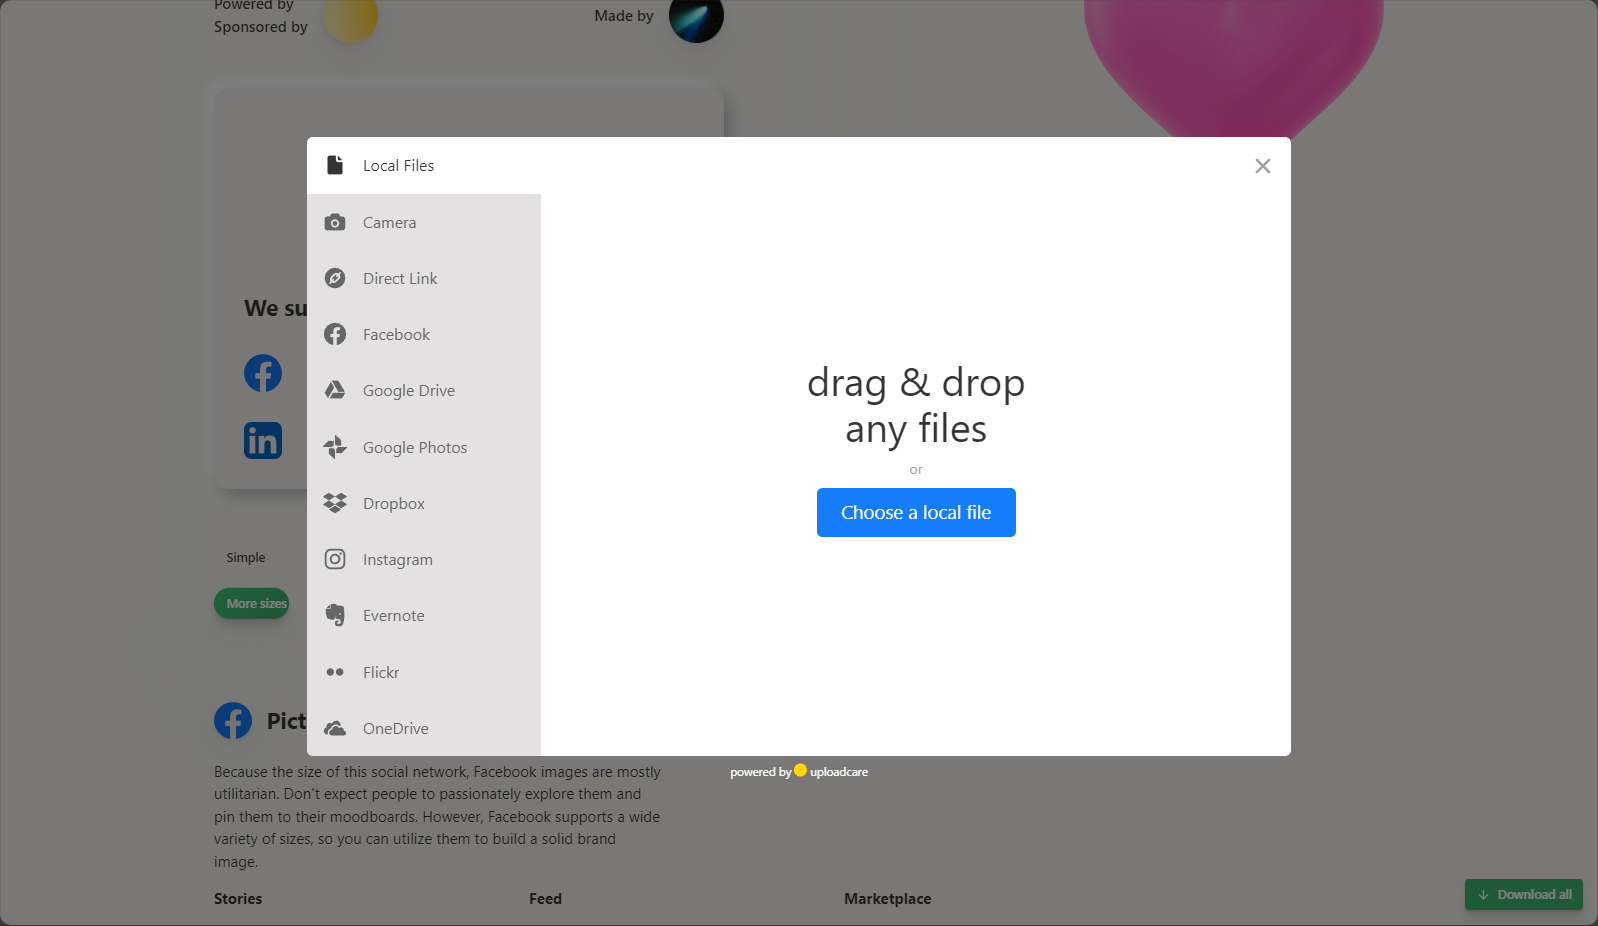Click the Choose a local file button
The width and height of the screenshot is (1598, 926).
point(916,512)
